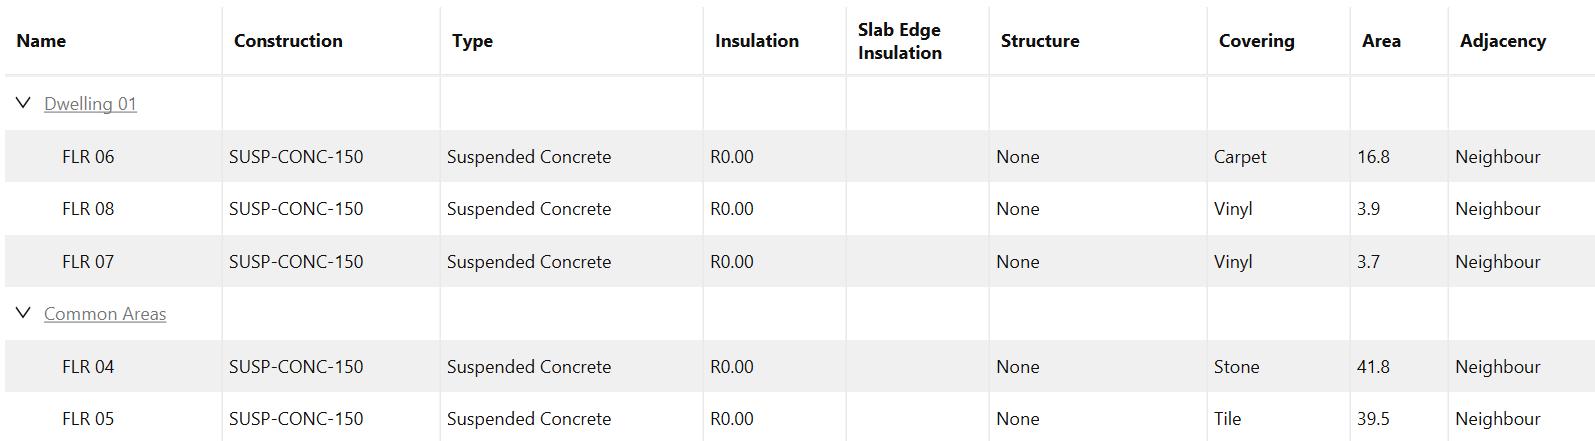1595x441 pixels.
Task: Click SUSP-CONC-150 construction for FLR 07
Action: coord(296,262)
